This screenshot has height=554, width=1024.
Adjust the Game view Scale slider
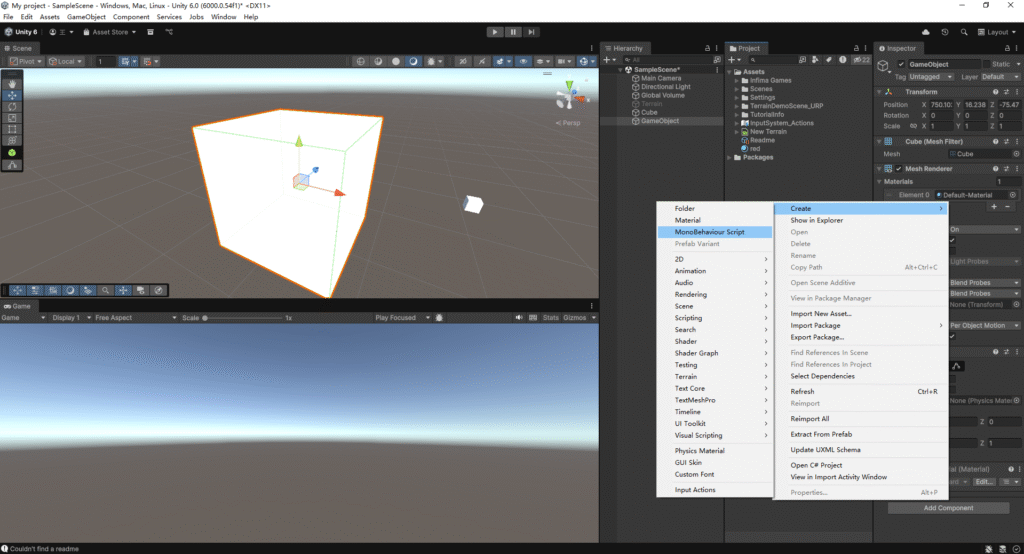point(242,318)
